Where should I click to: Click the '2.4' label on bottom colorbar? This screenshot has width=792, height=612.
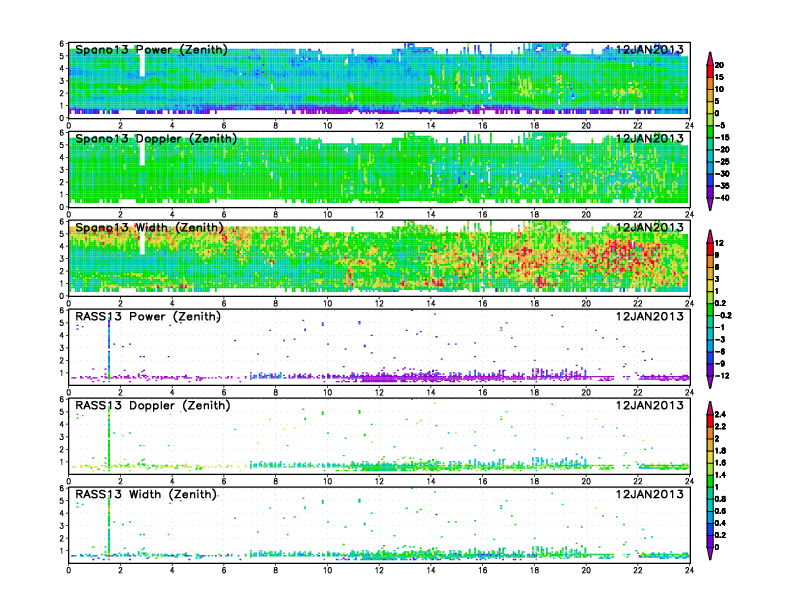click(x=720, y=415)
